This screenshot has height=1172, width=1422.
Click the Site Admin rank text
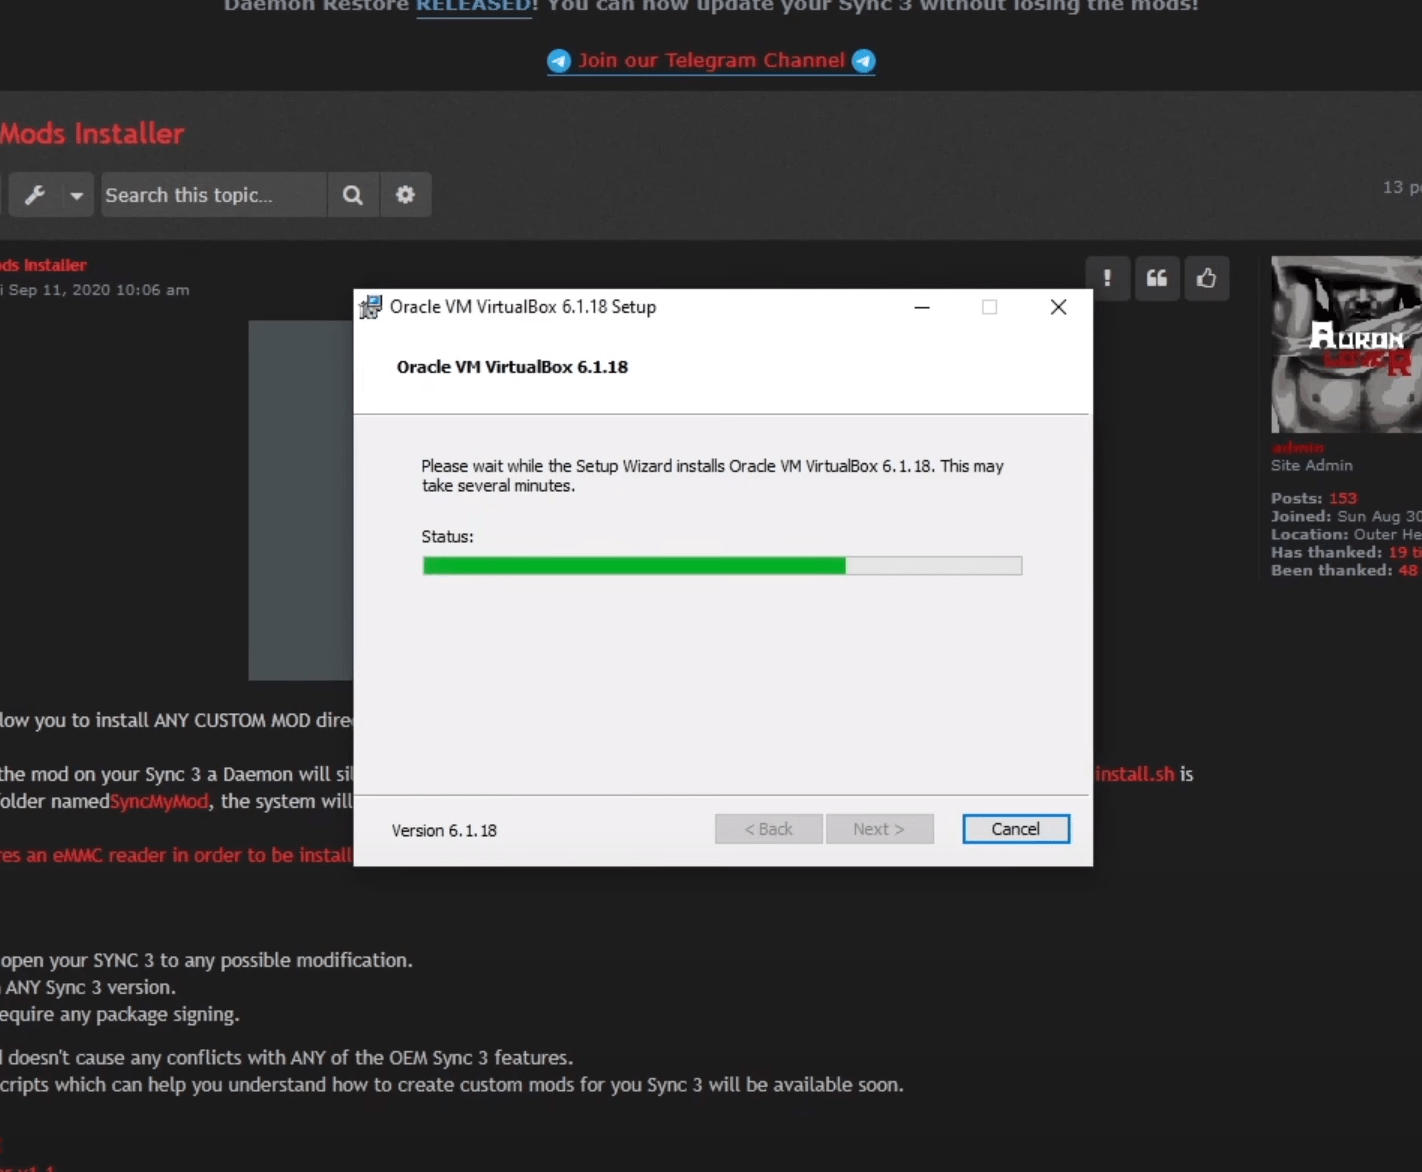click(x=1312, y=465)
